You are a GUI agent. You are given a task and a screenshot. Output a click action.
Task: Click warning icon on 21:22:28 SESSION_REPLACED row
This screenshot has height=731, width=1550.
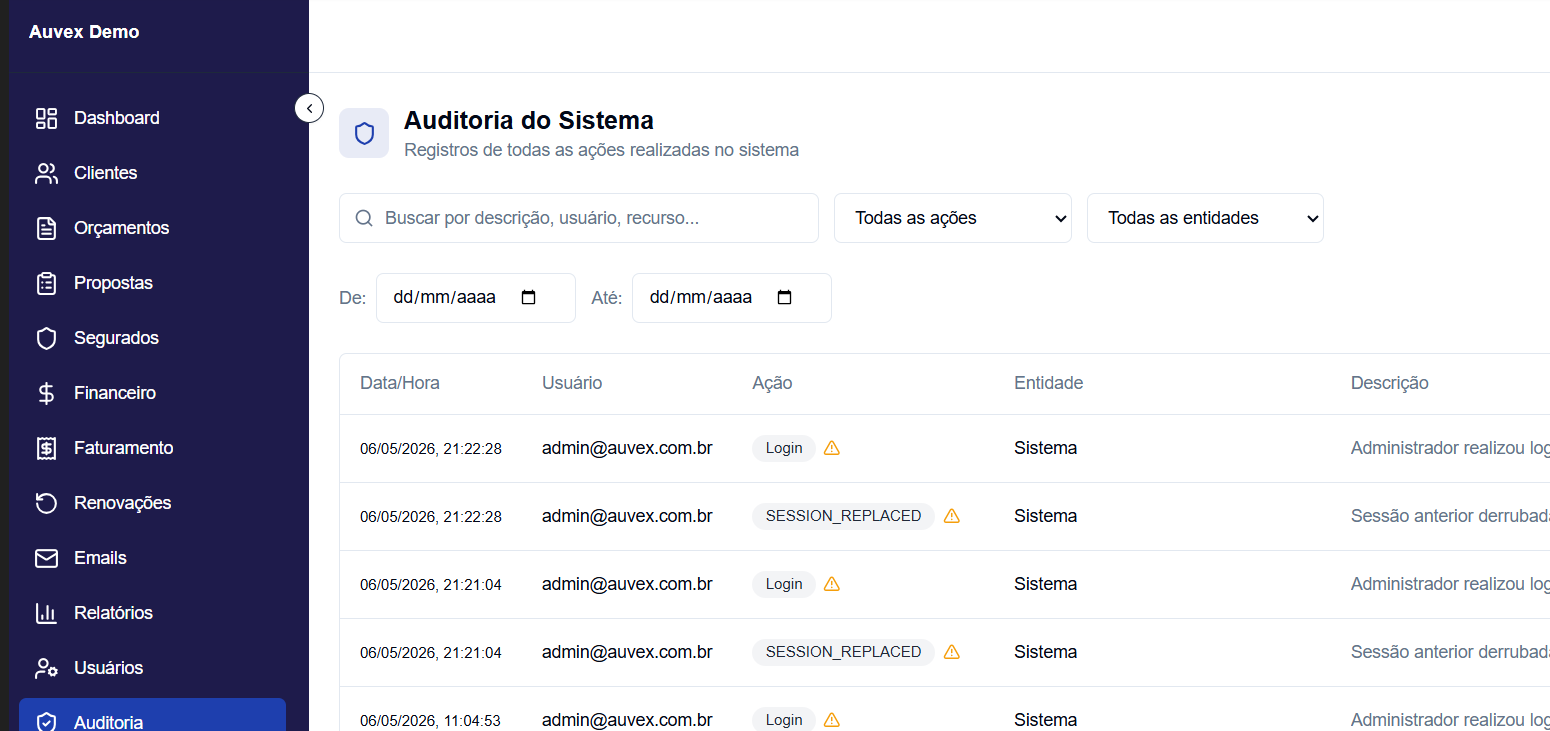pyautogui.click(x=952, y=516)
